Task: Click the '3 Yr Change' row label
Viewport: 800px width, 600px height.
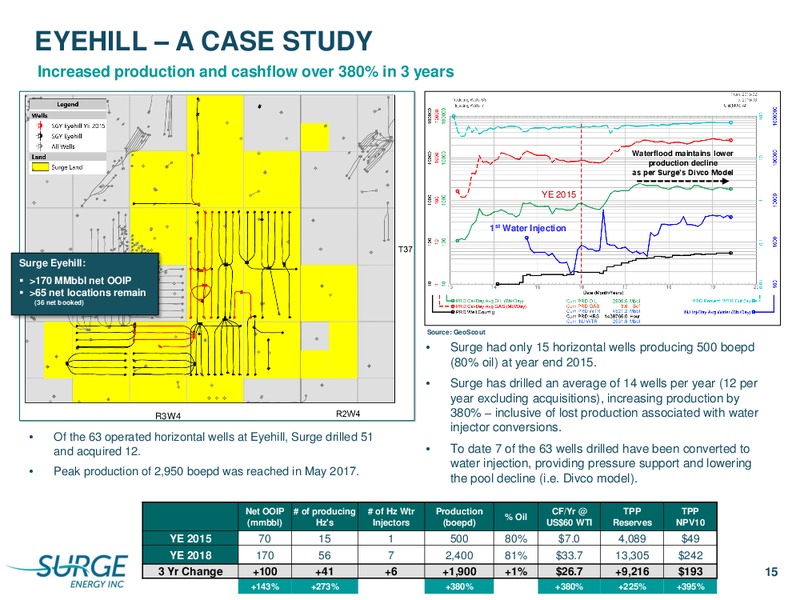Action: [x=190, y=571]
